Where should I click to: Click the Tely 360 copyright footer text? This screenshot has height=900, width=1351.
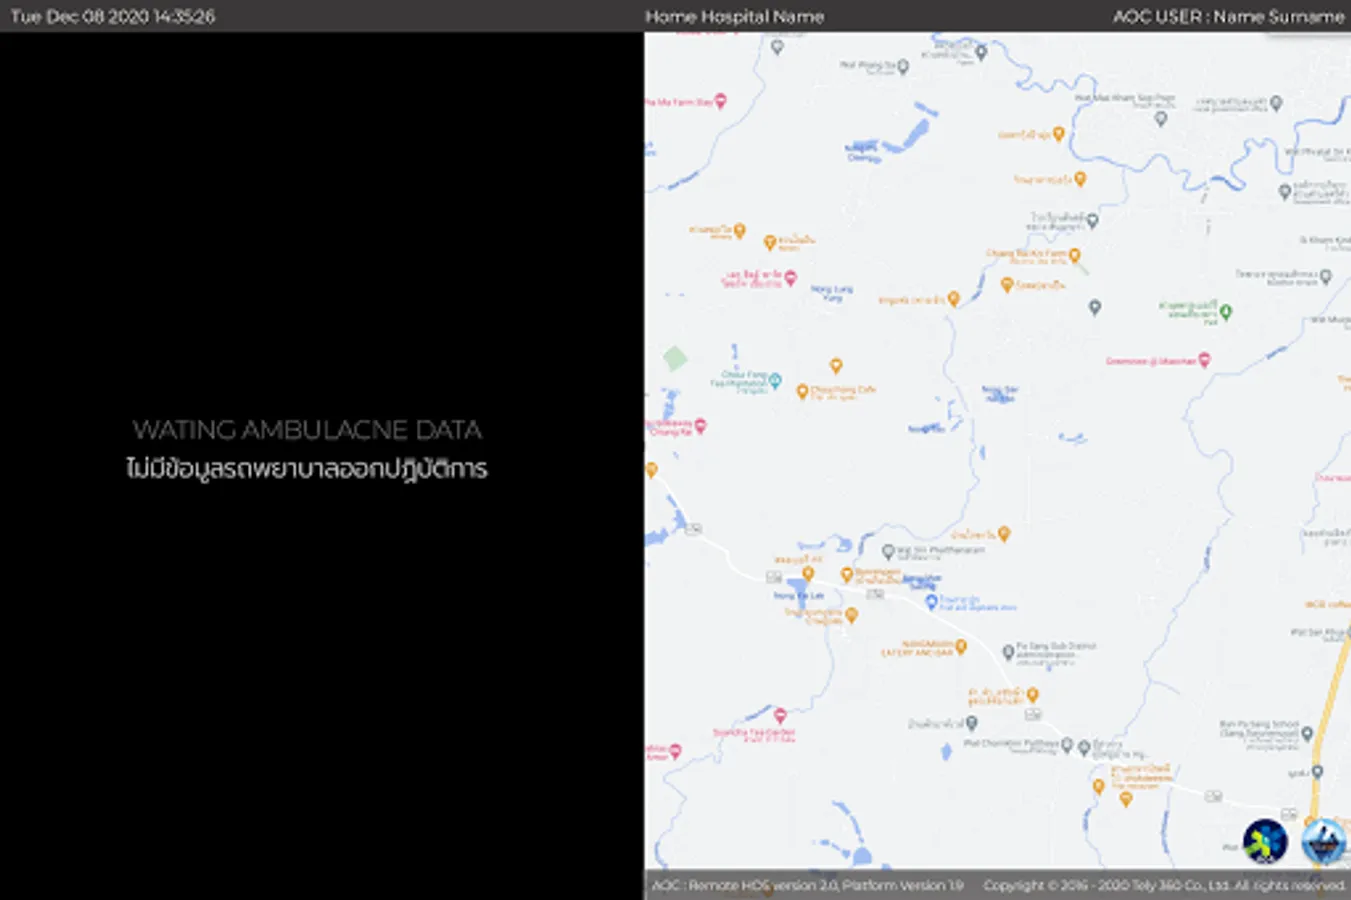1165,885
